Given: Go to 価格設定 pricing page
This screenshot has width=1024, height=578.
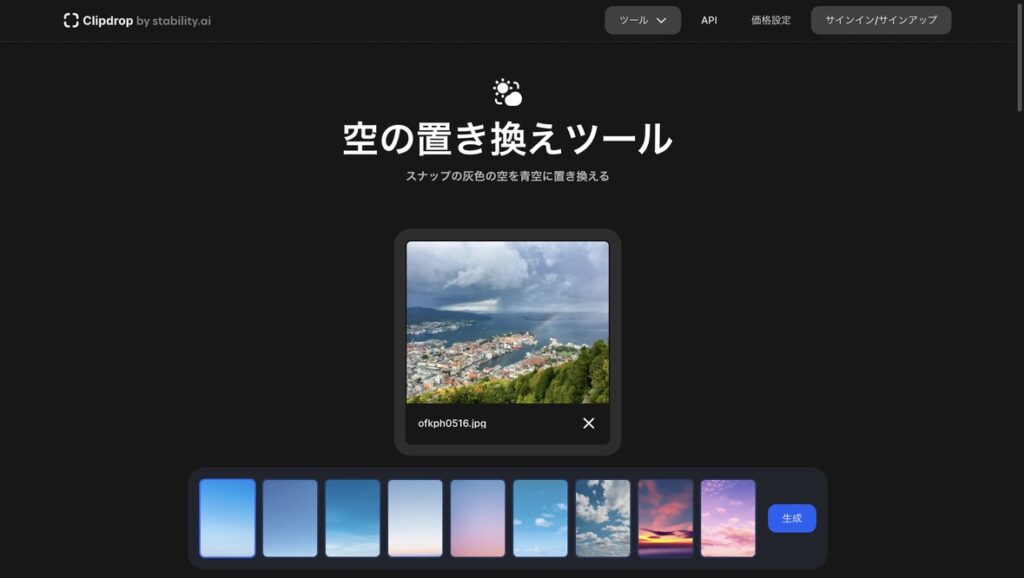Looking at the screenshot, I should pos(771,20).
